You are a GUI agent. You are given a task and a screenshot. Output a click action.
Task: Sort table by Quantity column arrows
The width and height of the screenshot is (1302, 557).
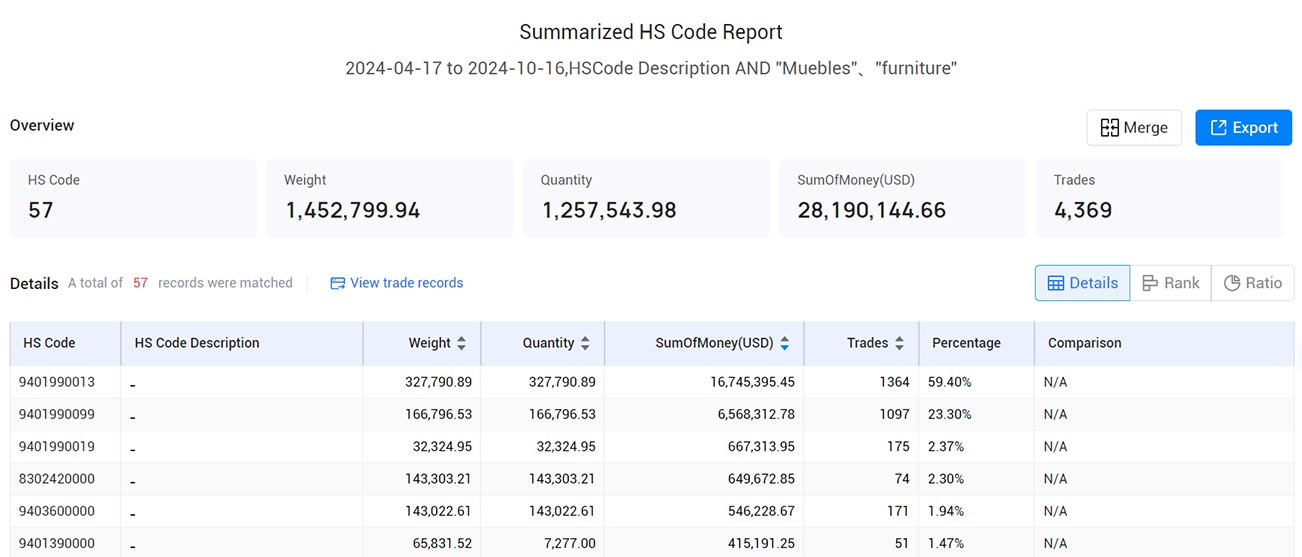click(585, 343)
